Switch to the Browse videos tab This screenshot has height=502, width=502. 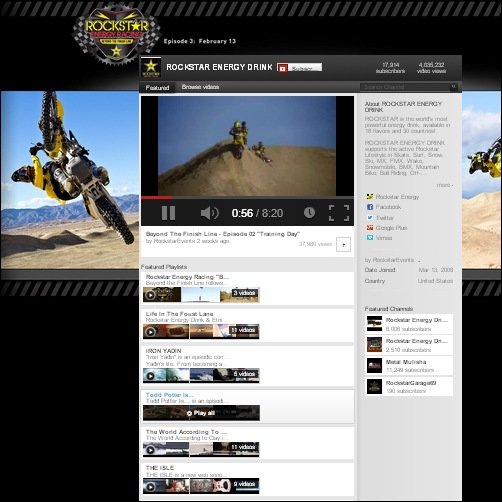click(x=200, y=87)
